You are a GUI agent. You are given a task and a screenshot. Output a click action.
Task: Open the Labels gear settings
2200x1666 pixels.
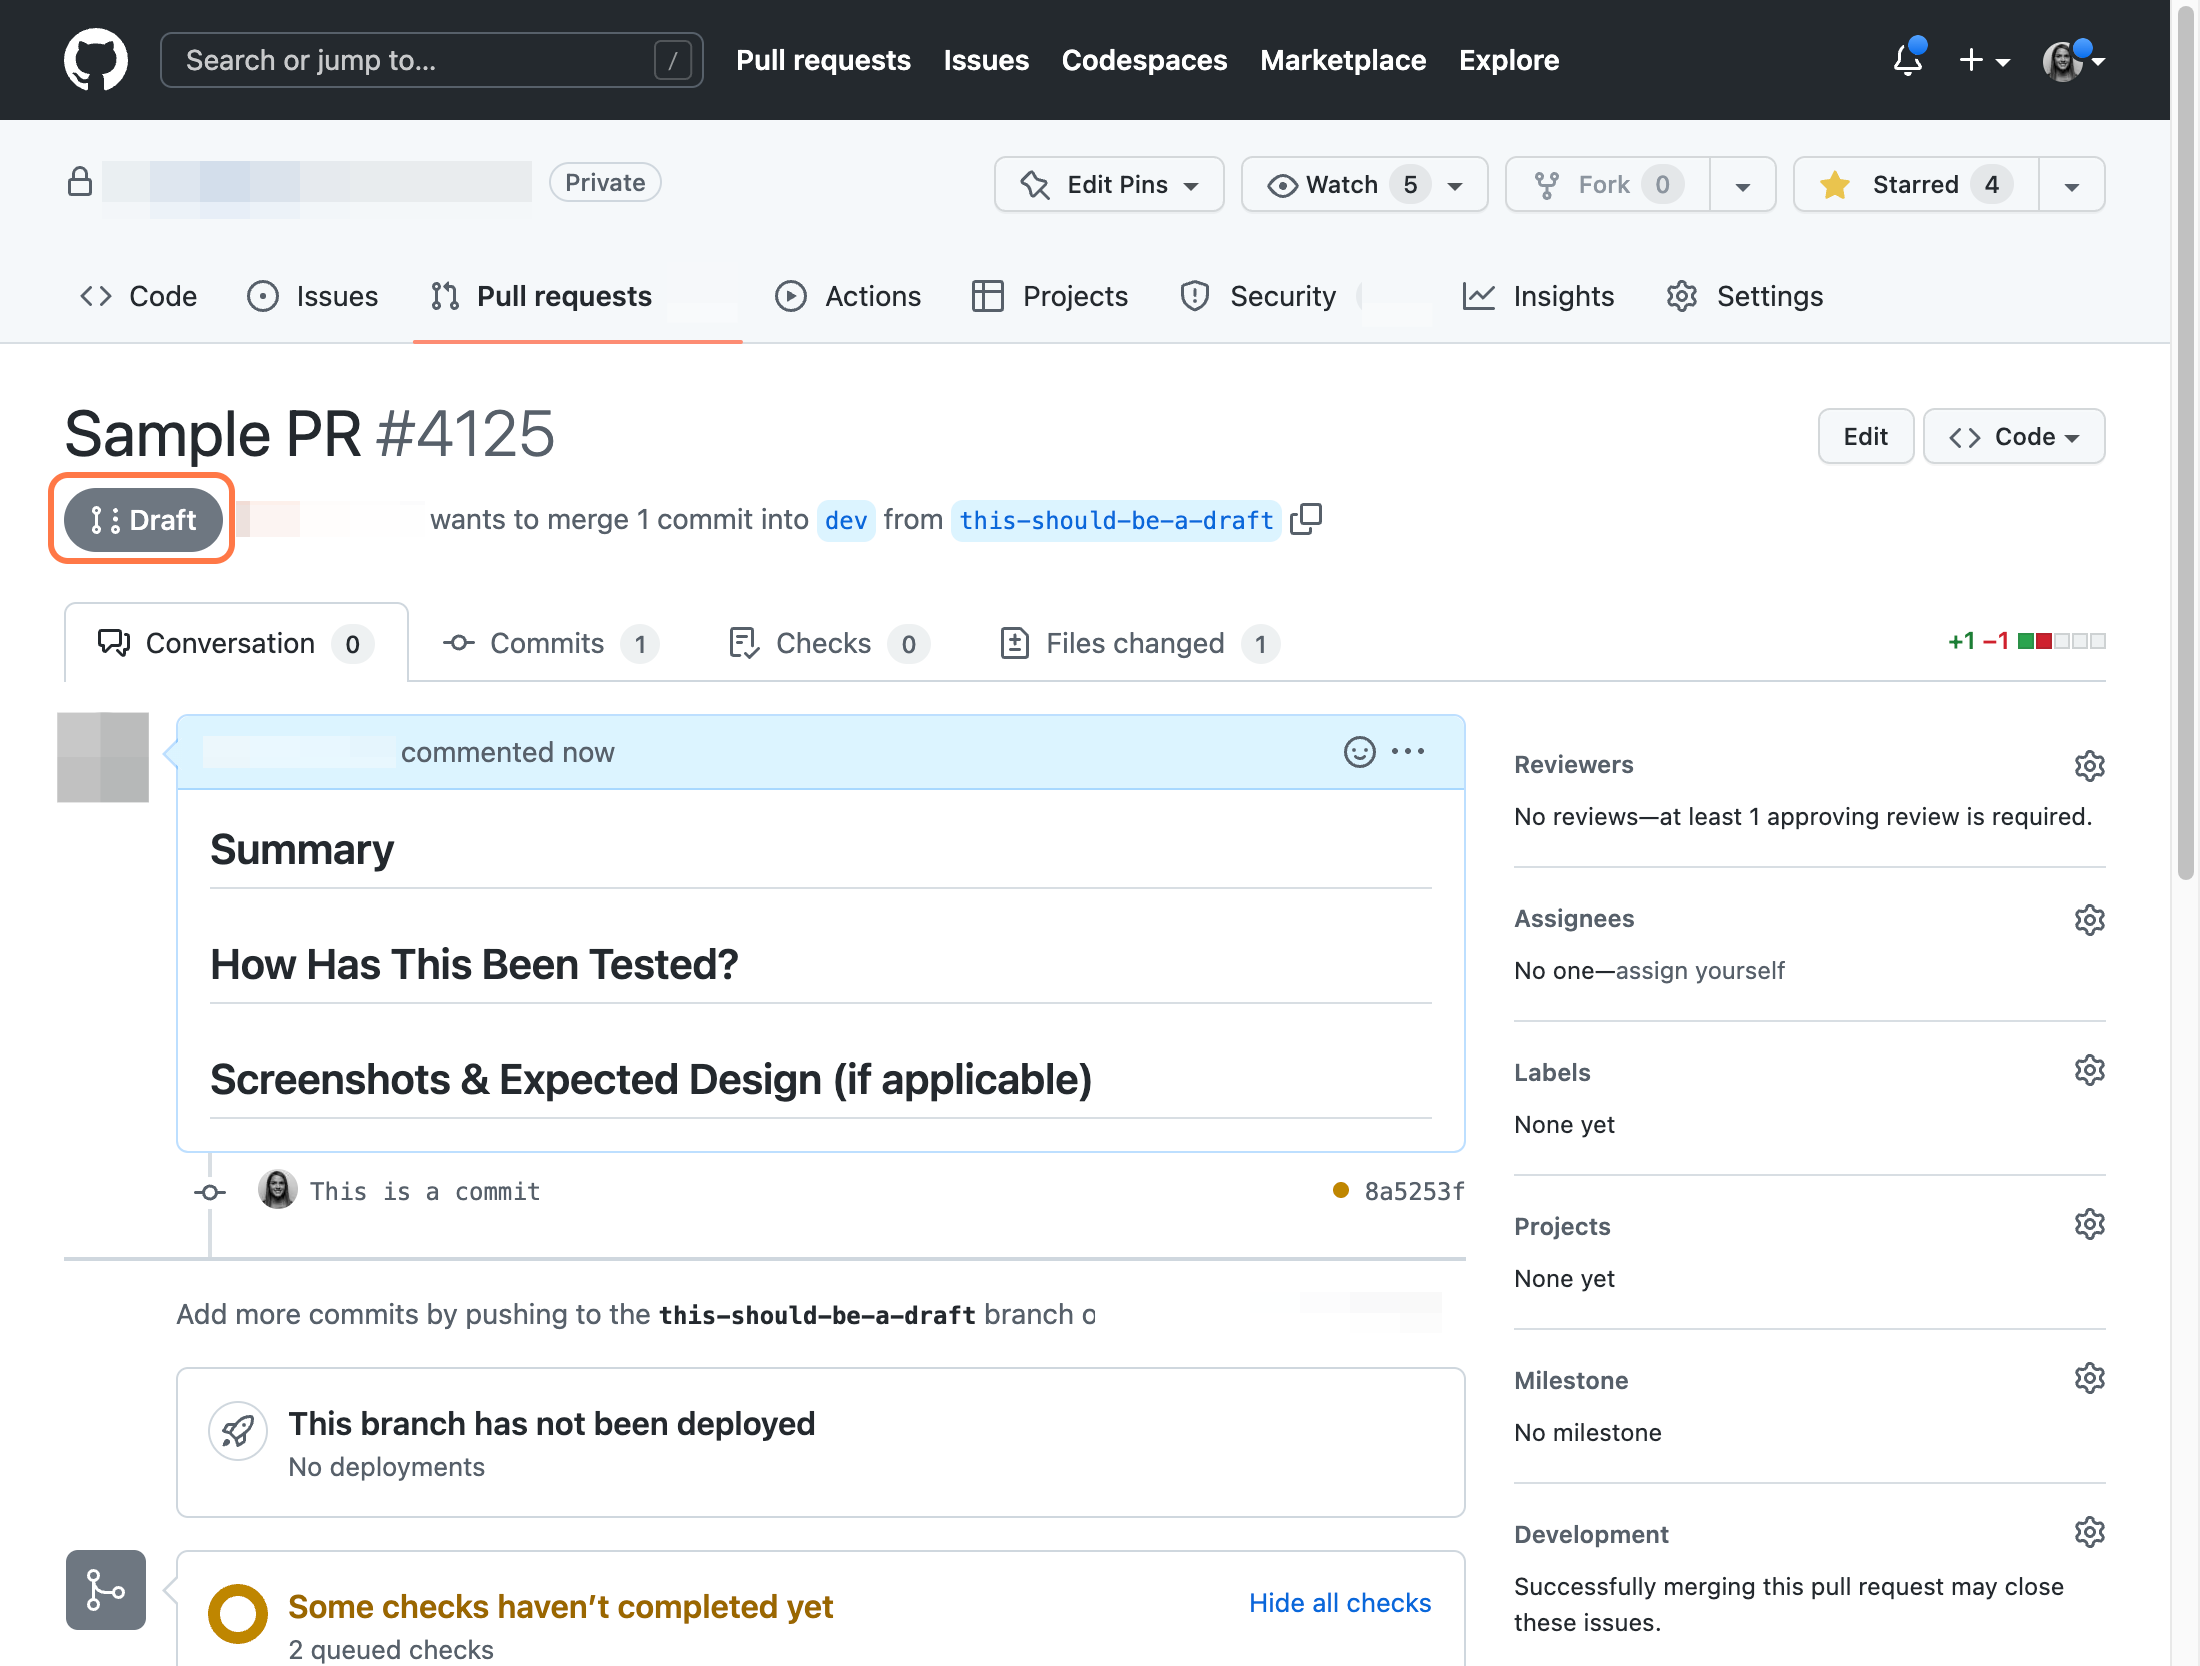point(2089,1071)
